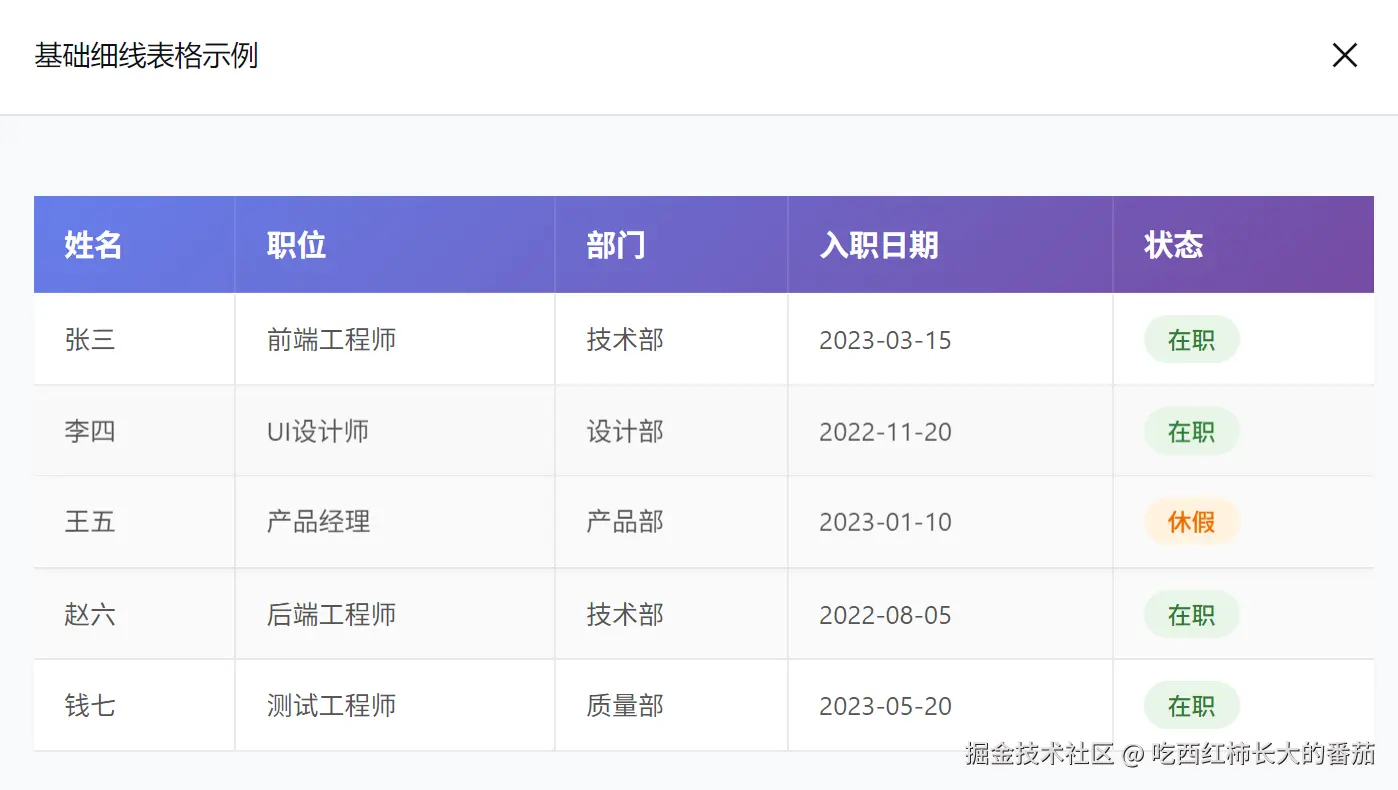
Task: Select the name 张三 in the table
Action: pos(90,340)
